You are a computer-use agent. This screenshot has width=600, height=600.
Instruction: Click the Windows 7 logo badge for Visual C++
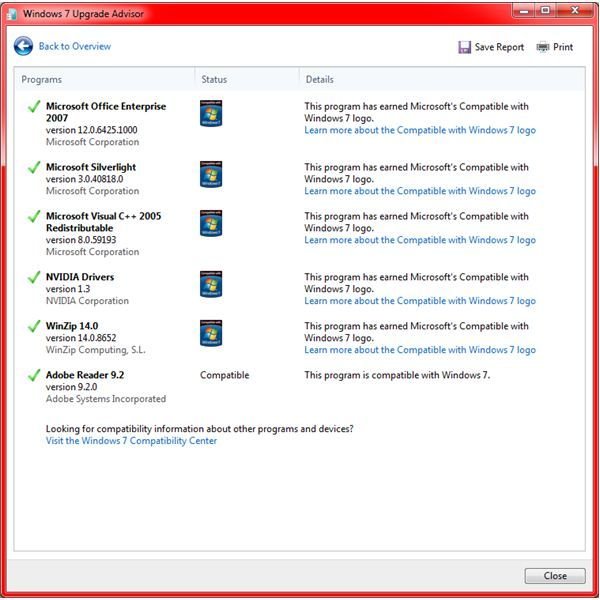pyautogui.click(x=211, y=223)
